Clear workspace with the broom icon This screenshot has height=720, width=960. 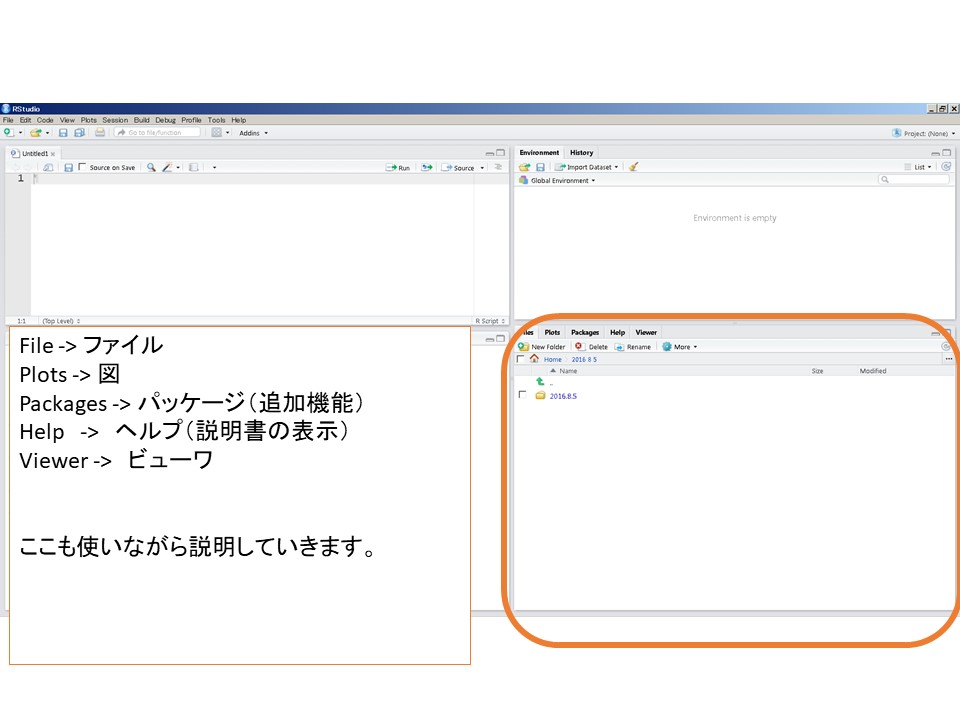[634, 167]
